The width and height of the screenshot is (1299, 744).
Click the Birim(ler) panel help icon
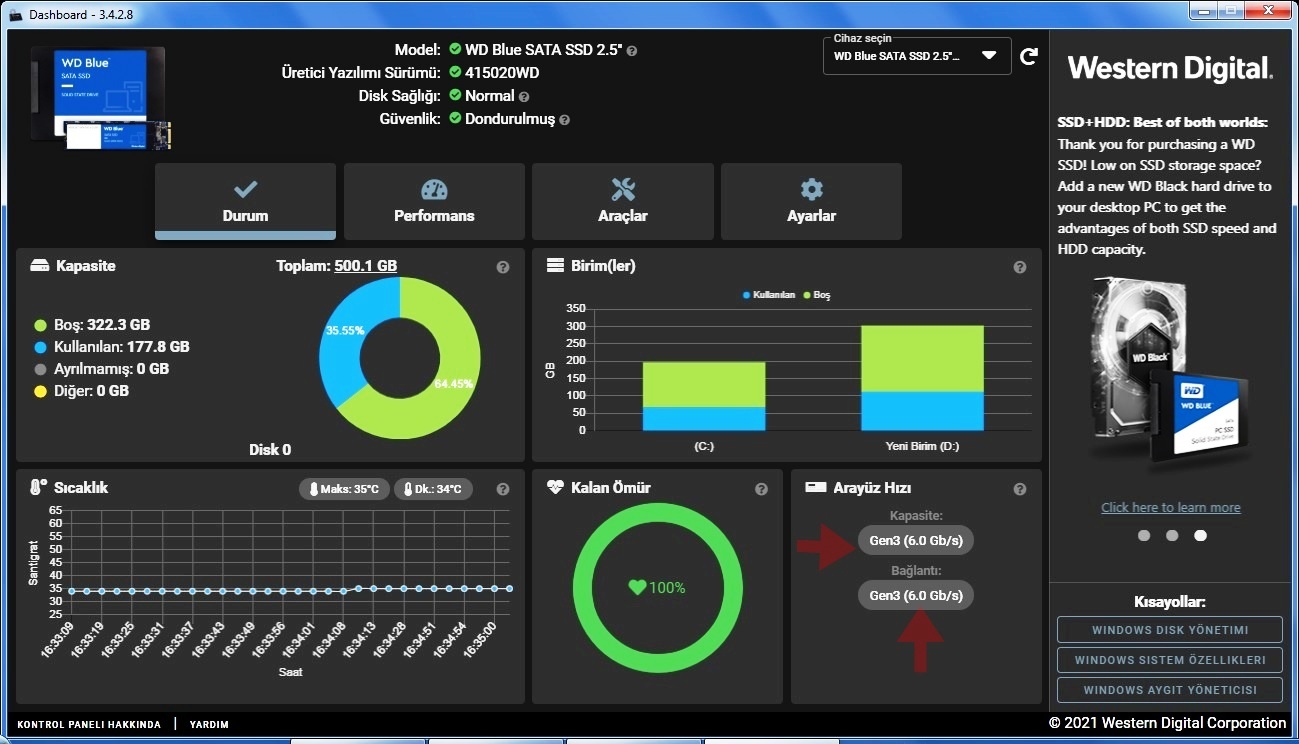tap(1020, 267)
